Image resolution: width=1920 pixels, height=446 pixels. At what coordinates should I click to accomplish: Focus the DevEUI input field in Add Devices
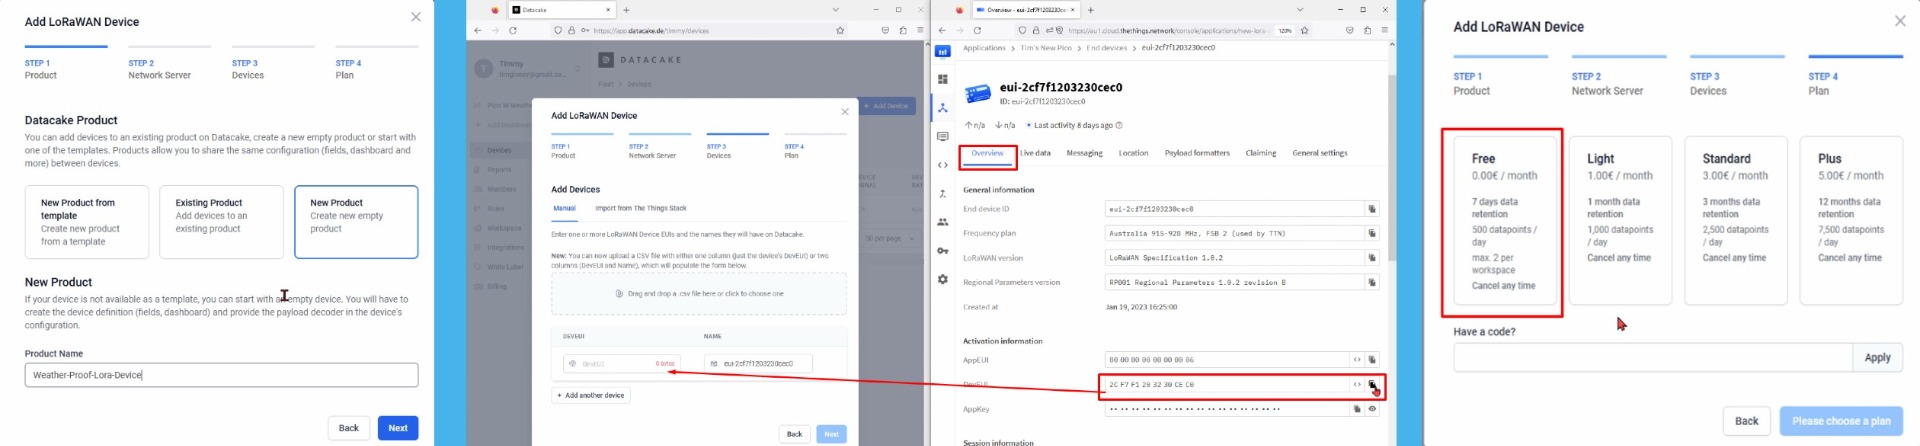[x=620, y=363]
